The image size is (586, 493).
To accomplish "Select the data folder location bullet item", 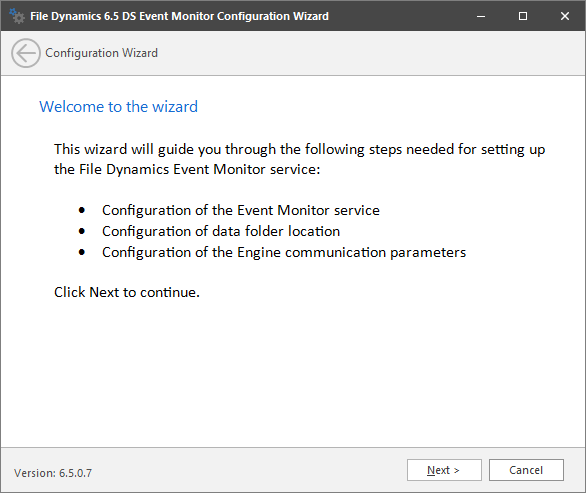I will 221,231.
